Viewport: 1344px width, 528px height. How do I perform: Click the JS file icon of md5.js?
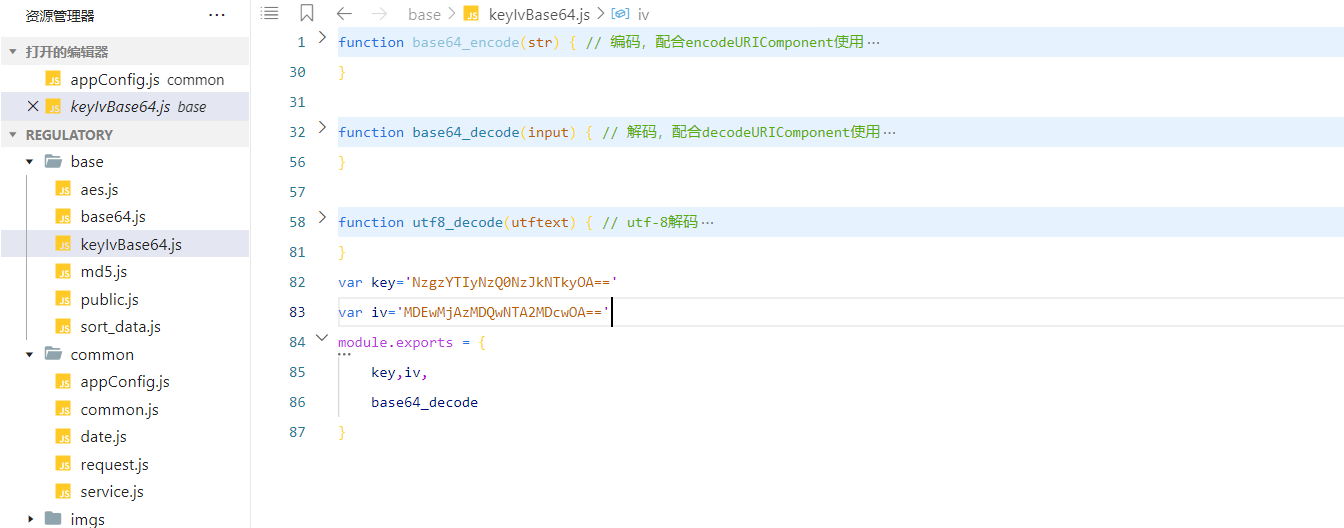(64, 271)
